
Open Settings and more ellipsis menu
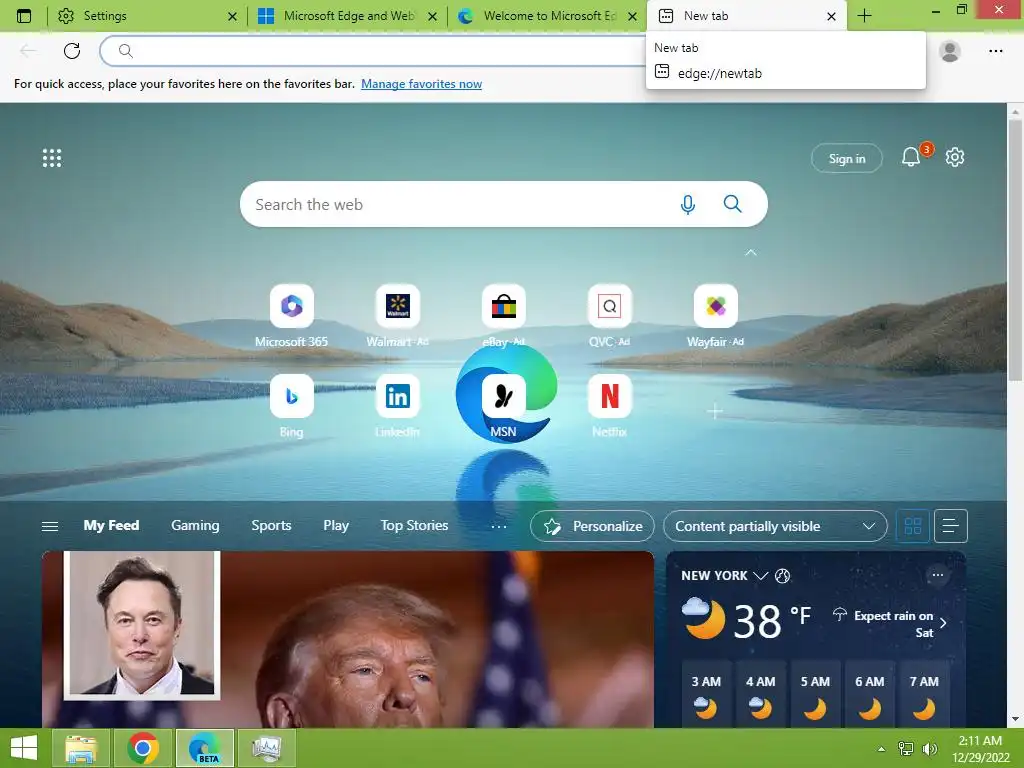click(x=995, y=51)
